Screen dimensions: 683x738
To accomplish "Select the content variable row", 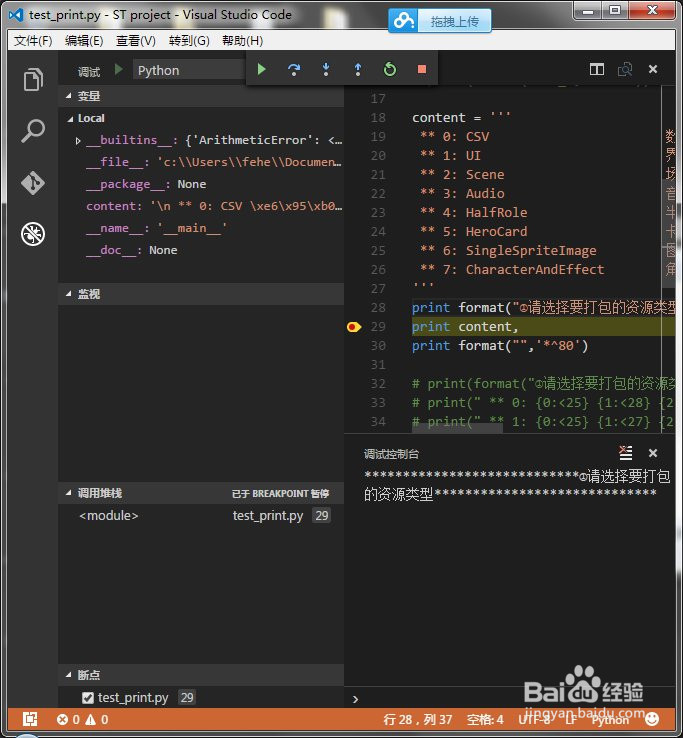I will [x=201, y=206].
